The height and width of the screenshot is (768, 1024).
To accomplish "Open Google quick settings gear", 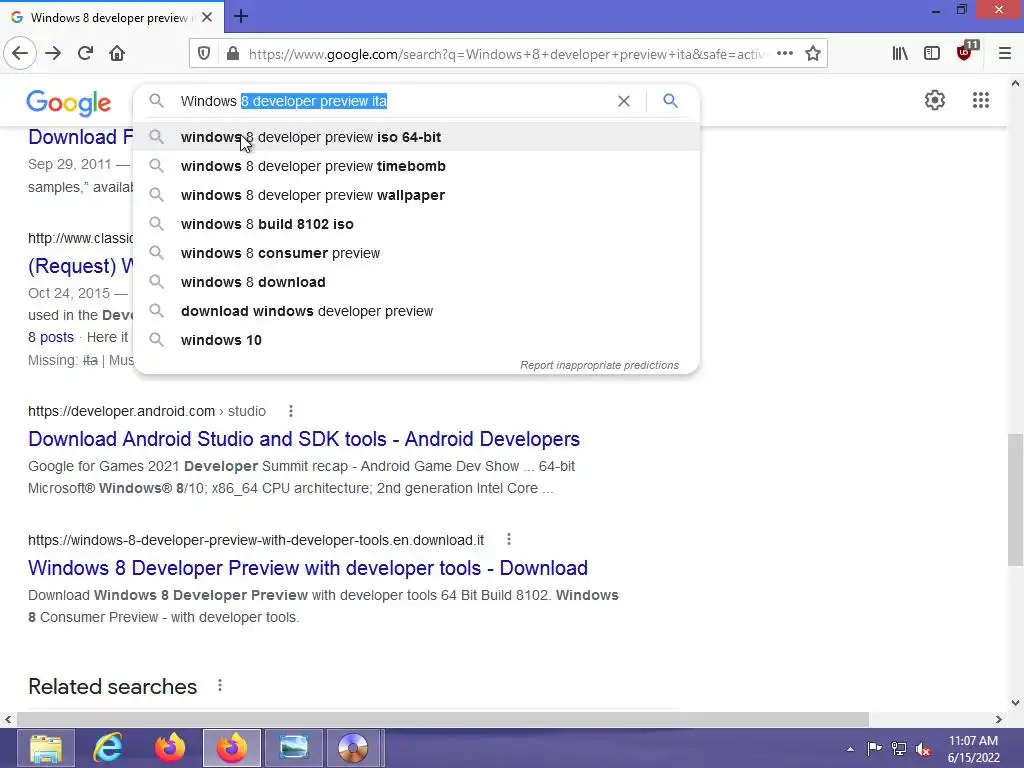I will (x=935, y=100).
